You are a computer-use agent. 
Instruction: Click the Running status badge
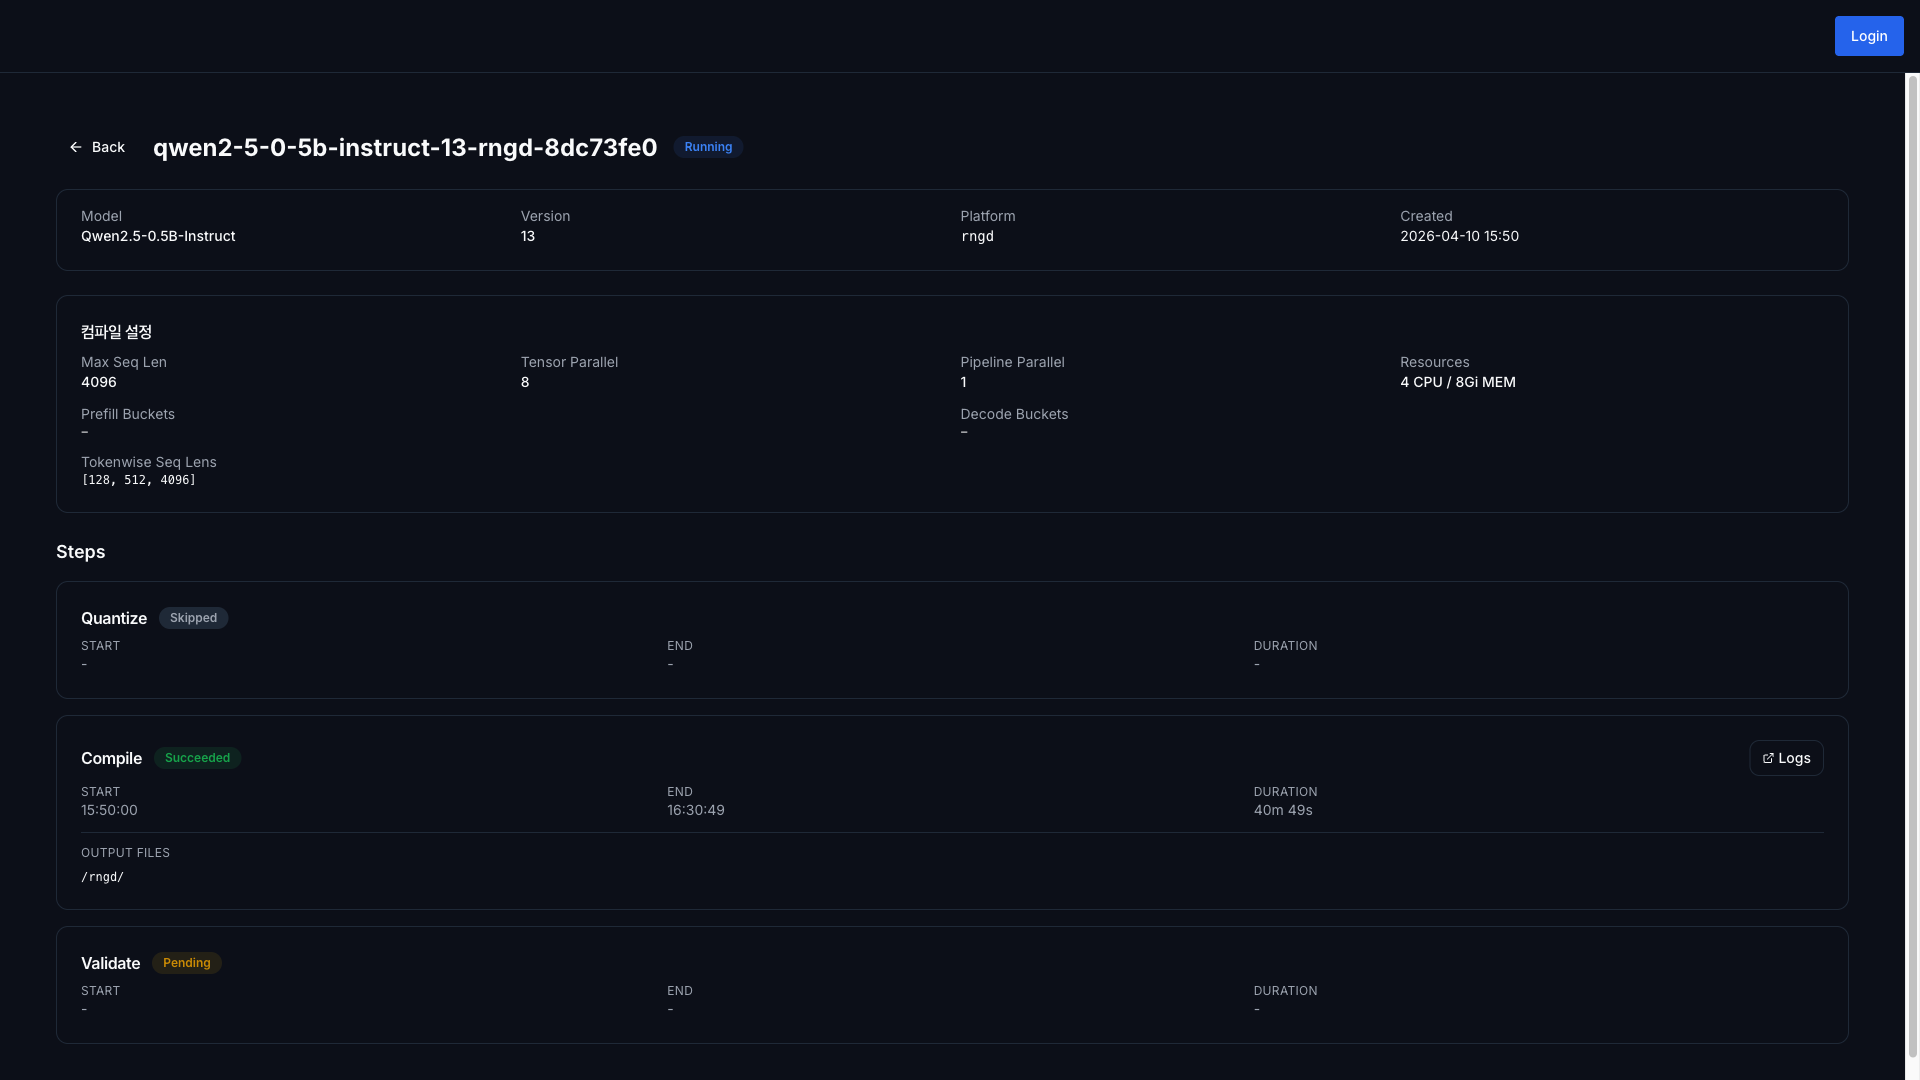[x=708, y=147]
